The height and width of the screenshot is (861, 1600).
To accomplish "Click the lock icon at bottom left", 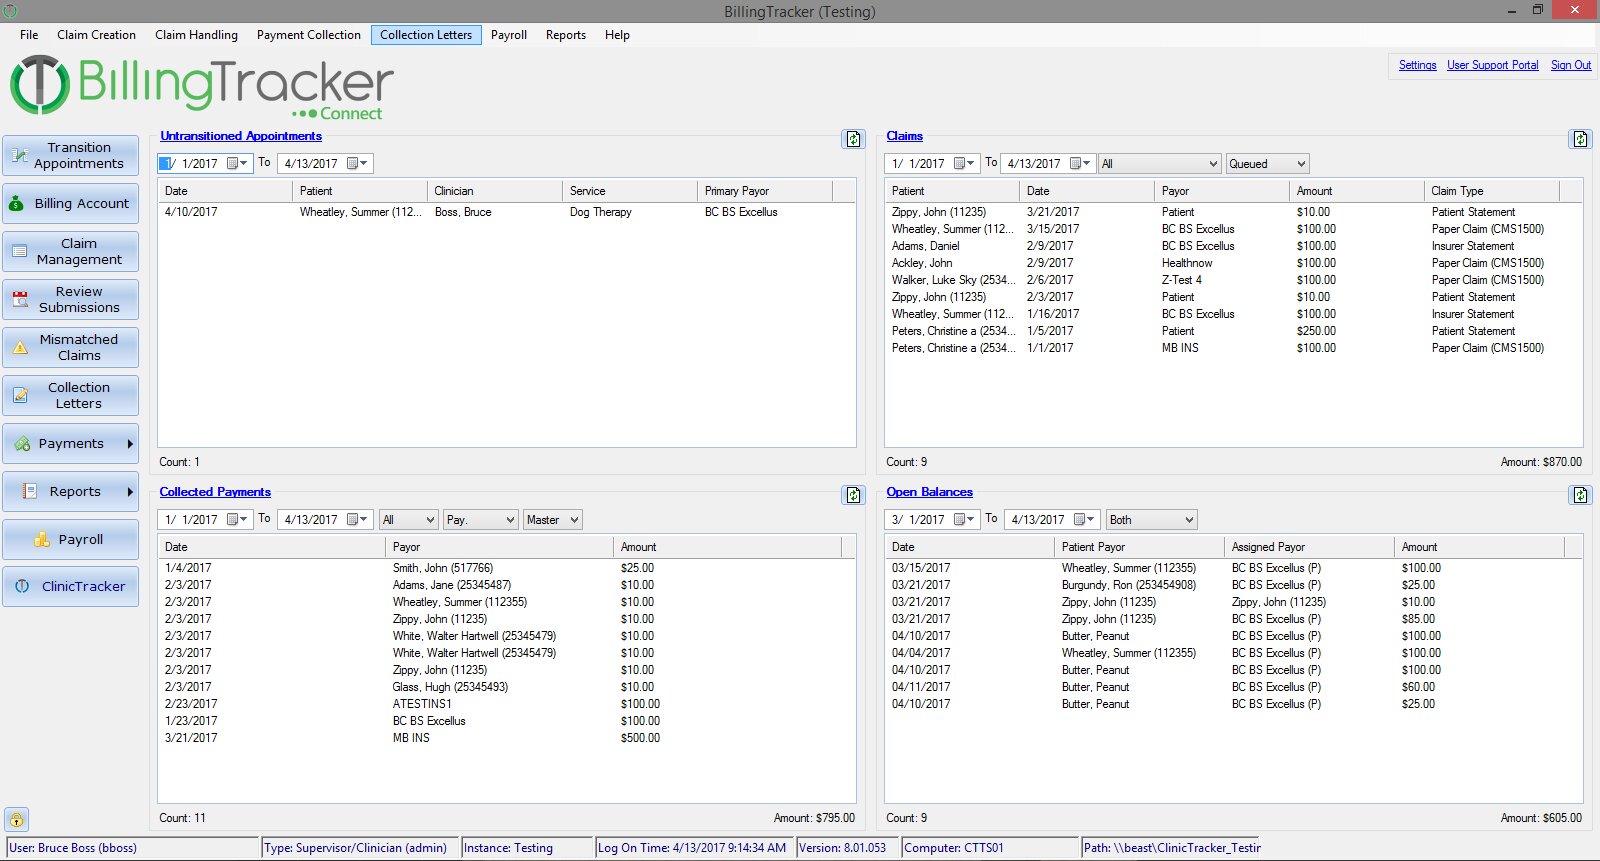I will coord(16,819).
